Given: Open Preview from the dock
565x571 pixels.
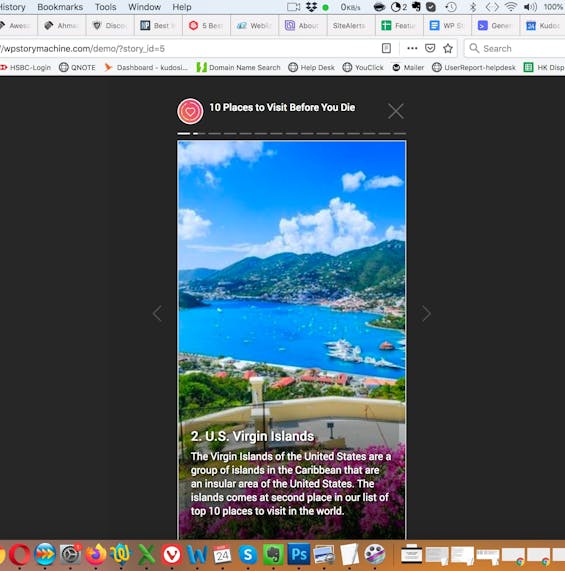Looking at the screenshot, I should [x=324, y=555].
